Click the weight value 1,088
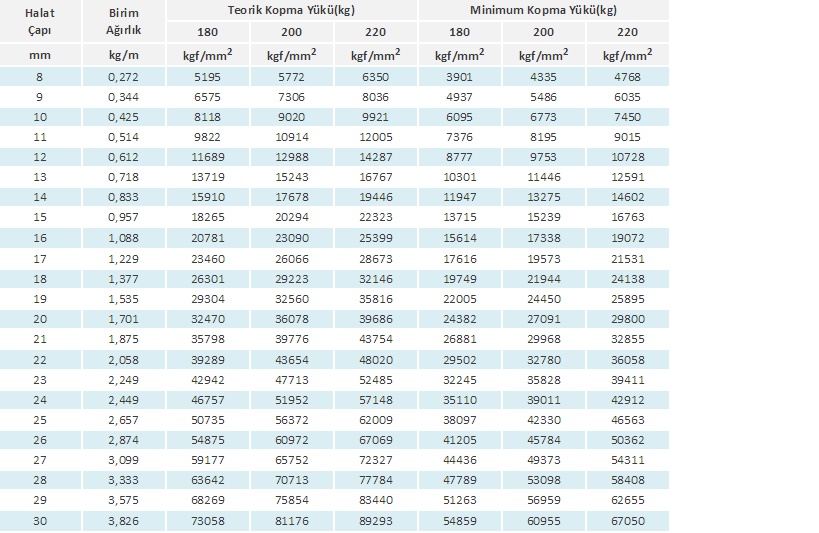 [x=124, y=238]
